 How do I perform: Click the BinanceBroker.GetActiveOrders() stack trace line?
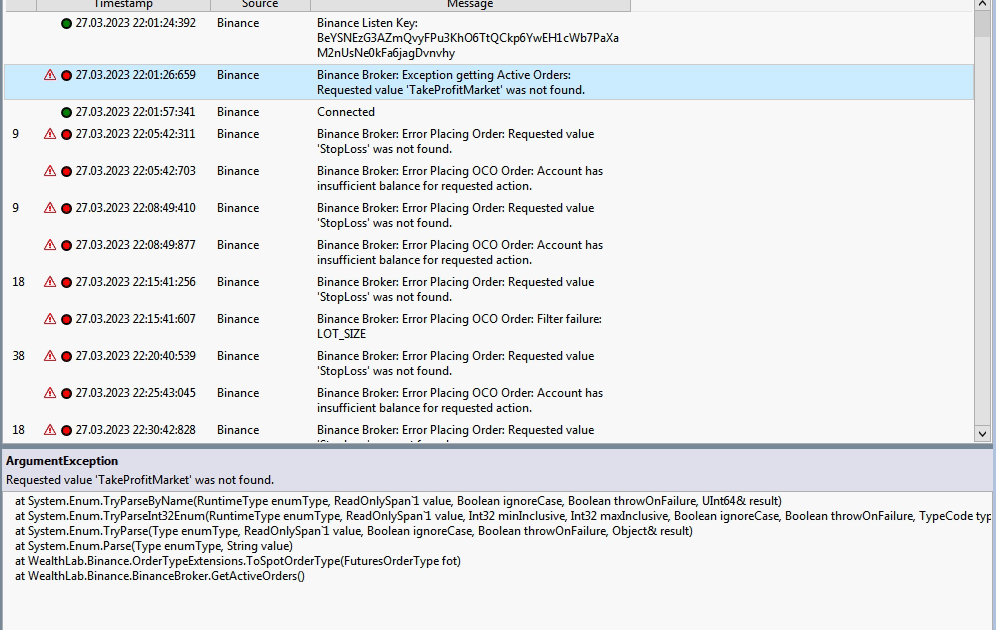pos(160,576)
